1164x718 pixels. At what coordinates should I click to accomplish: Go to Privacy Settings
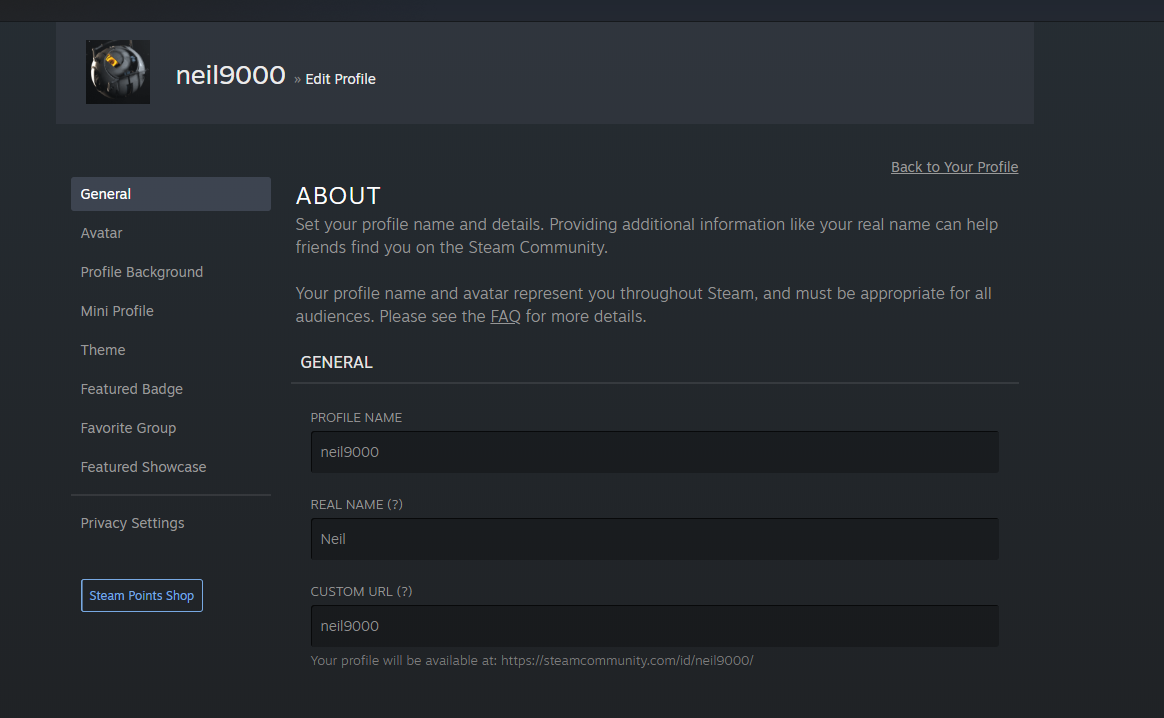pyautogui.click(x=132, y=523)
